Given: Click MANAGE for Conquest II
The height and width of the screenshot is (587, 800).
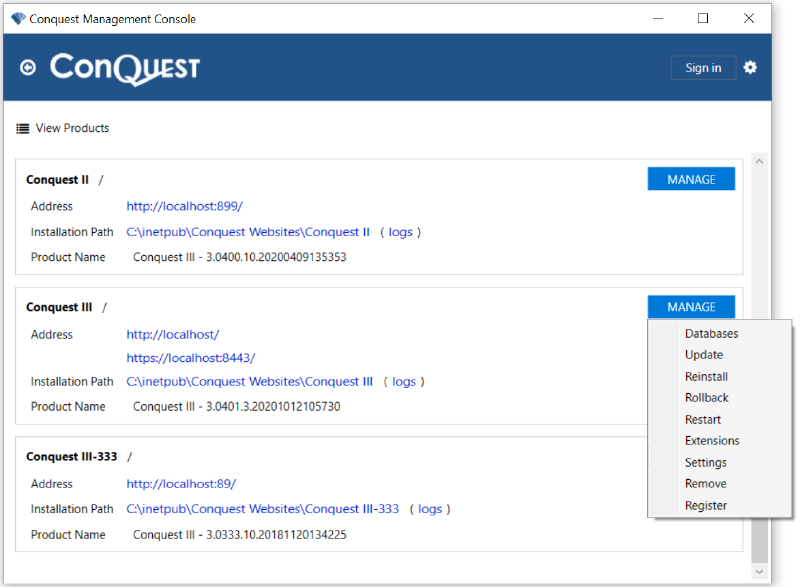Looking at the screenshot, I should (x=691, y=179).
